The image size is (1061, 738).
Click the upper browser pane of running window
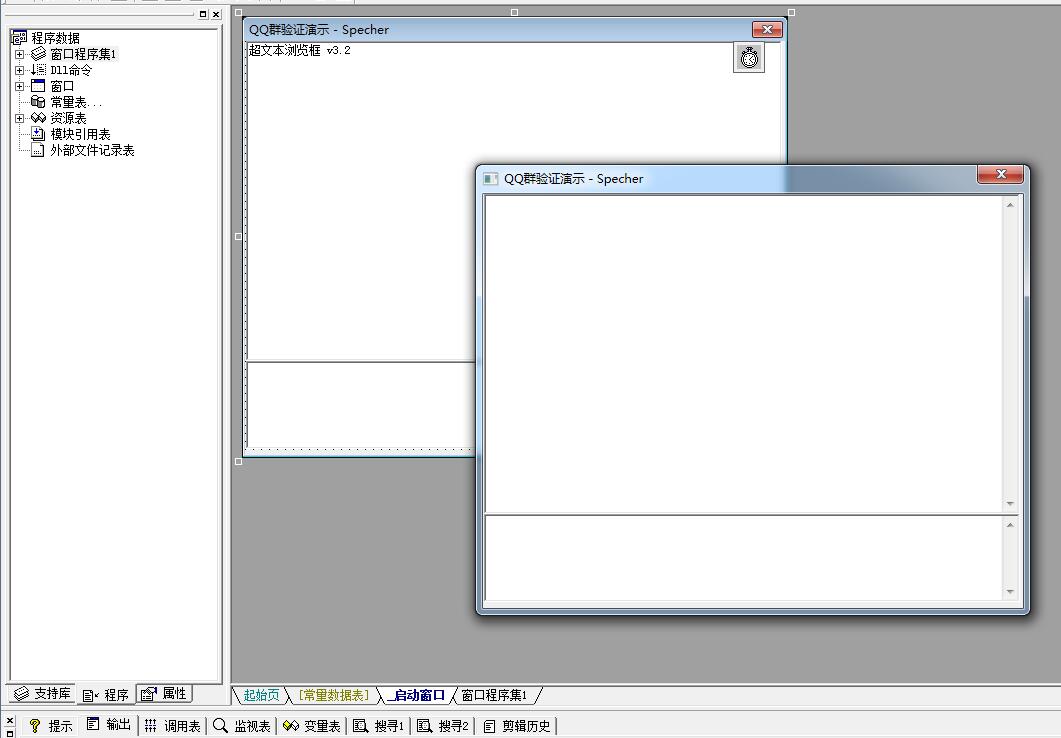pyautogui.click(x=744, y=354)
